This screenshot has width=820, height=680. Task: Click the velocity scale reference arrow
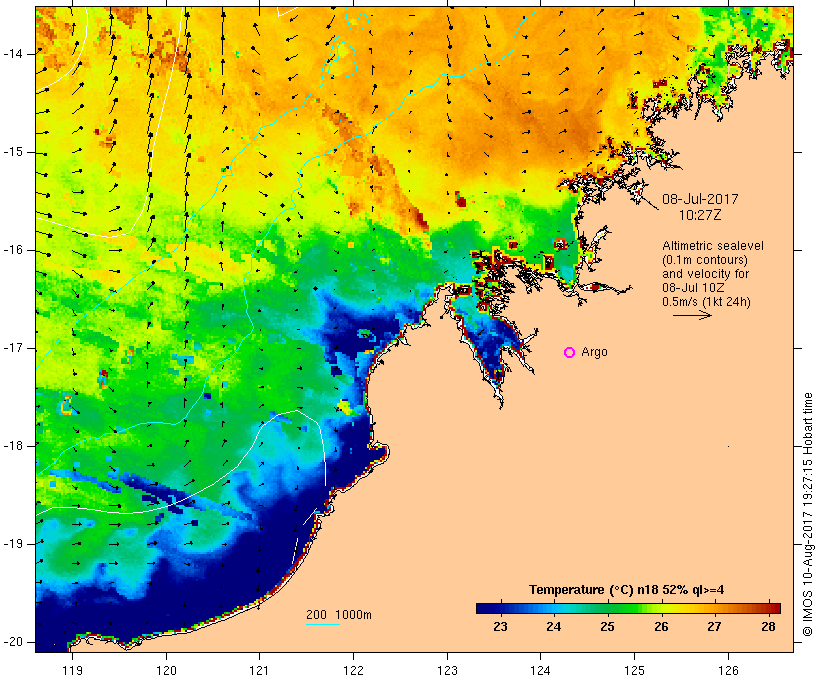tap(692, 315)
